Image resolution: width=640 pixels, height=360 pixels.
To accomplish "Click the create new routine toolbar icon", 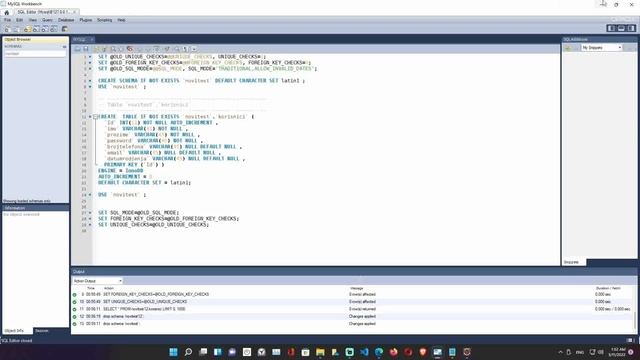I will [x=54, y=29].
